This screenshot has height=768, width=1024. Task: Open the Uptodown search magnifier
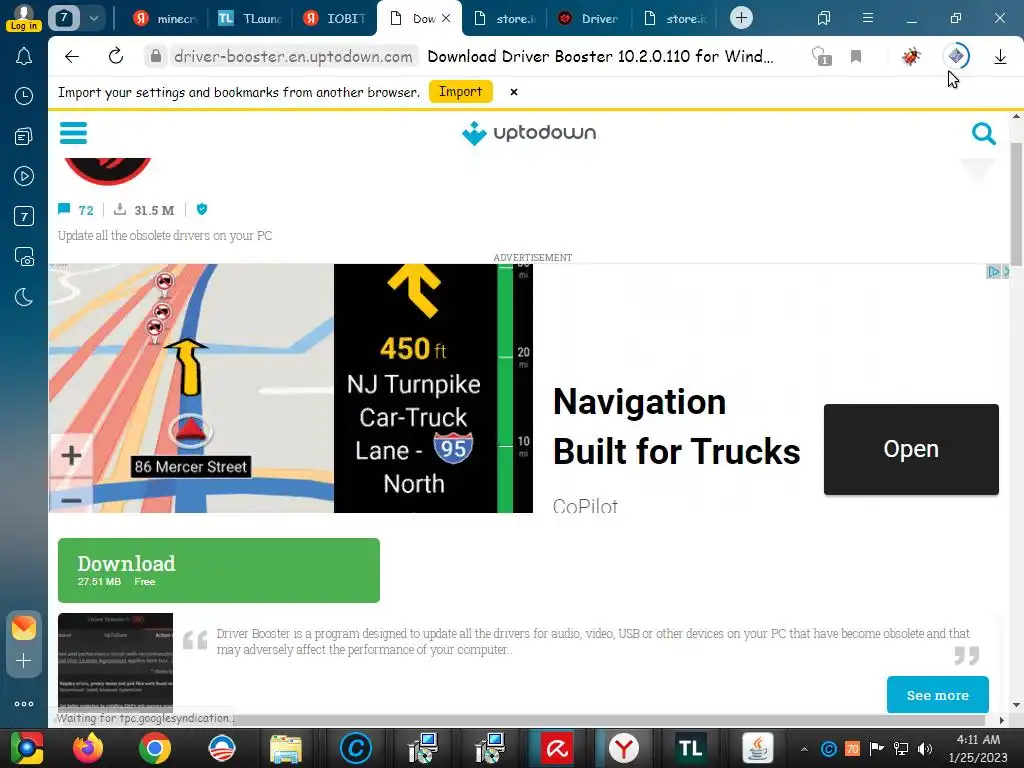[984, 133]
